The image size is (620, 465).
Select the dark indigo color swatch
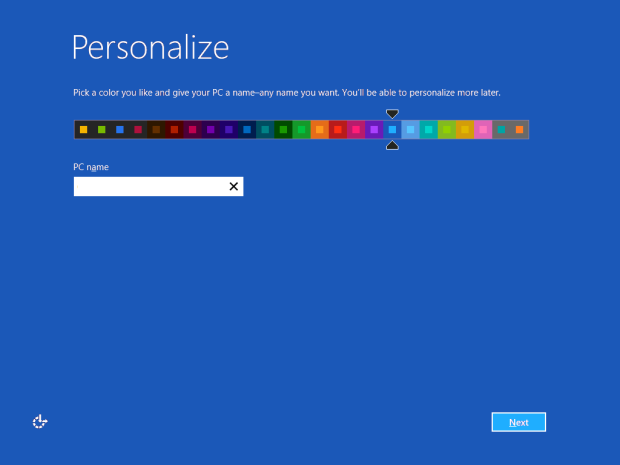229,130
